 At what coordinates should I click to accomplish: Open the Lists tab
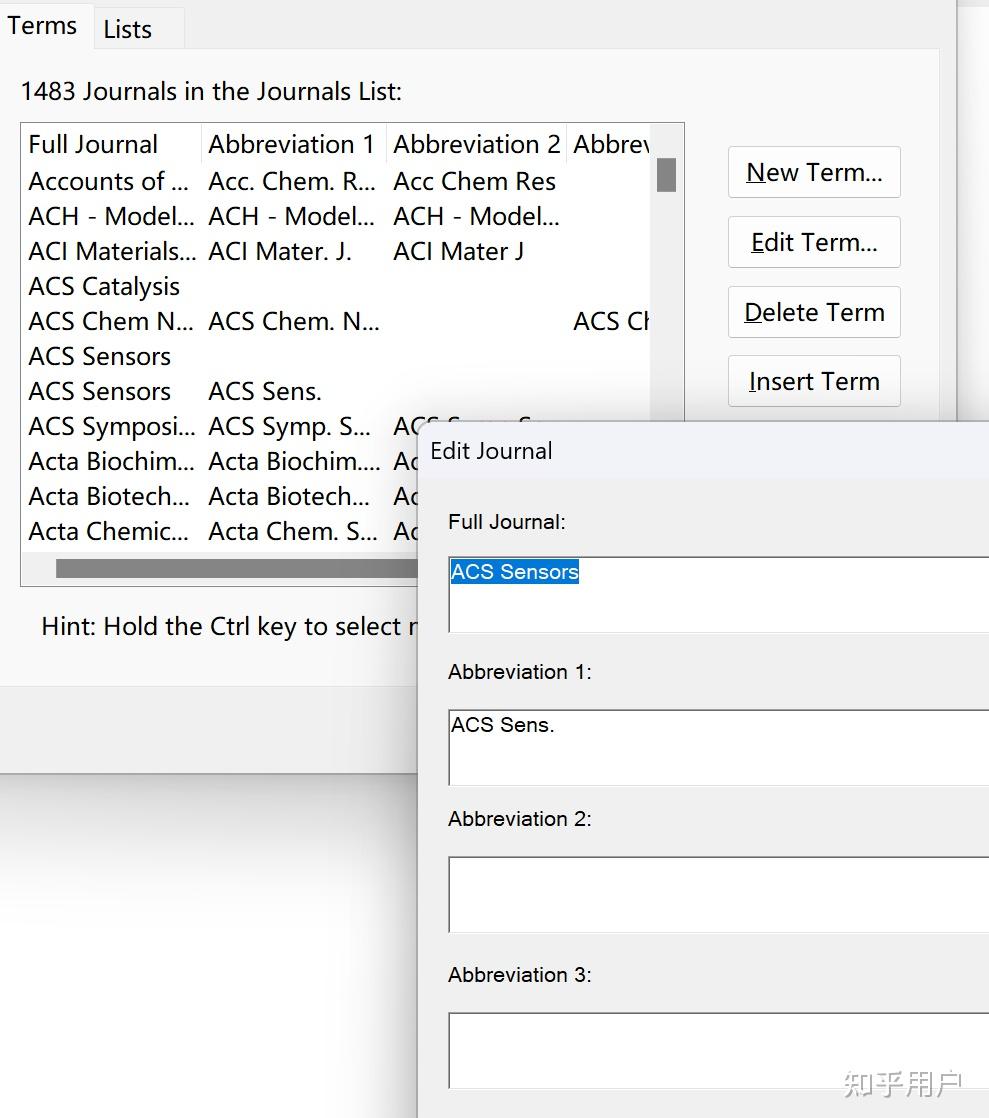tap(128, 30)
